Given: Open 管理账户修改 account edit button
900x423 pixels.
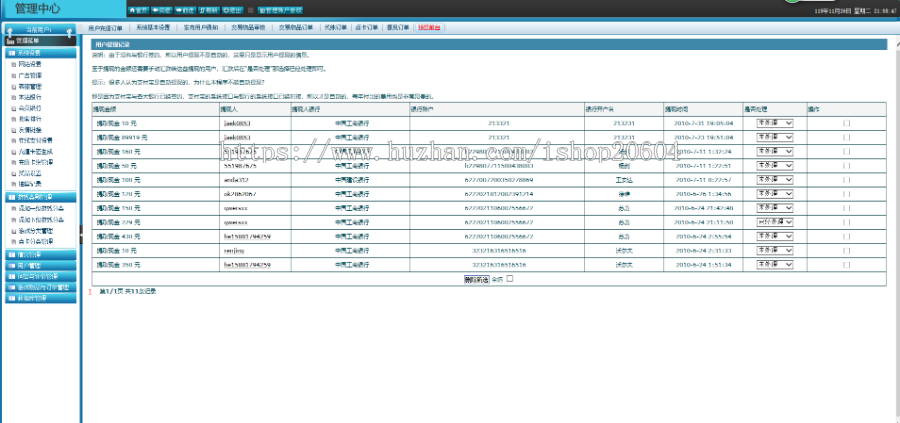Looking at the screenshot, I should click(280, 10).
